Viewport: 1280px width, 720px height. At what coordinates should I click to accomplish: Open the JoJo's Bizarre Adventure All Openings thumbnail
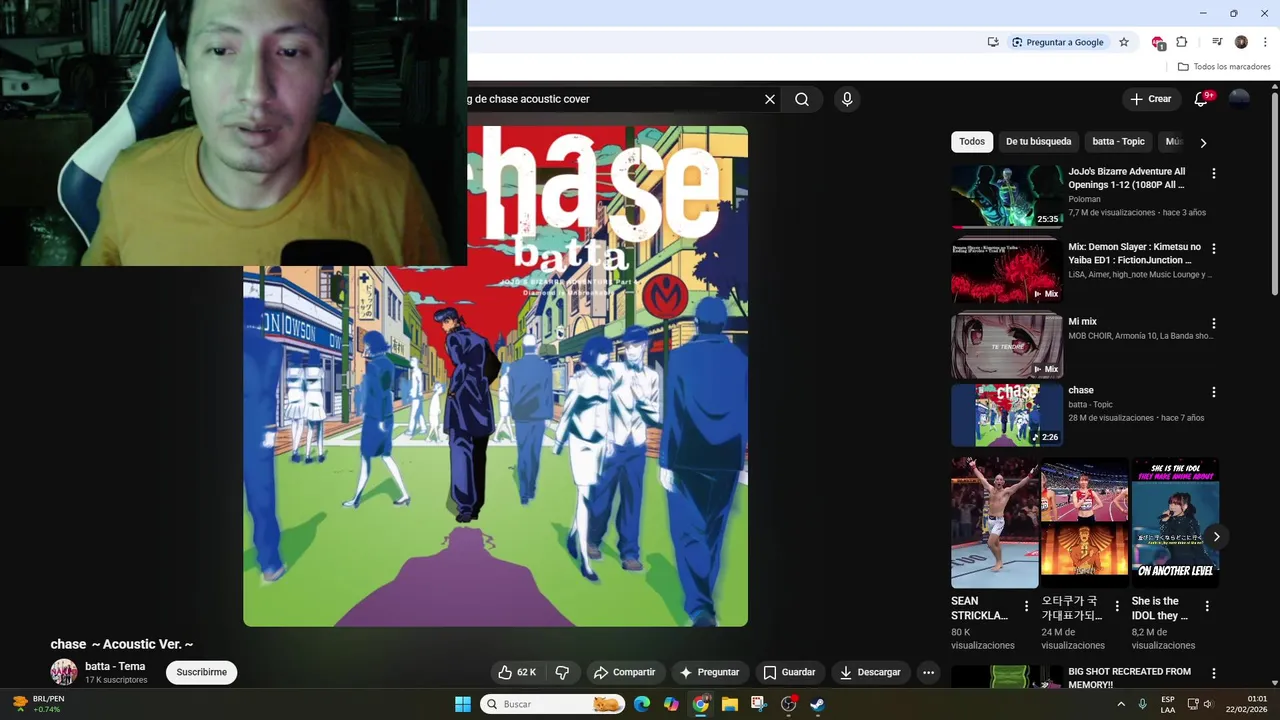1006,196
